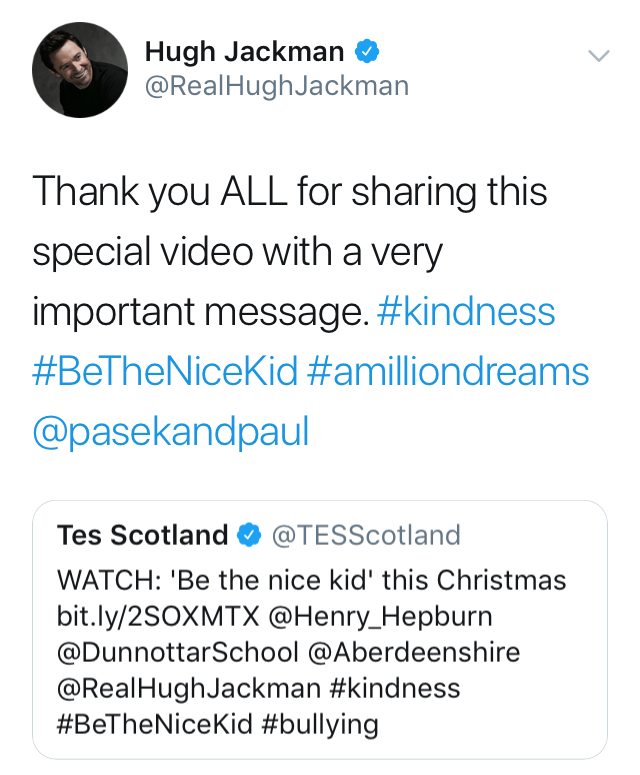Image resolution: width=640 pixels, height=775 pixels.
Task: Expand the tweet options chevron
Action: click(598, 56)
